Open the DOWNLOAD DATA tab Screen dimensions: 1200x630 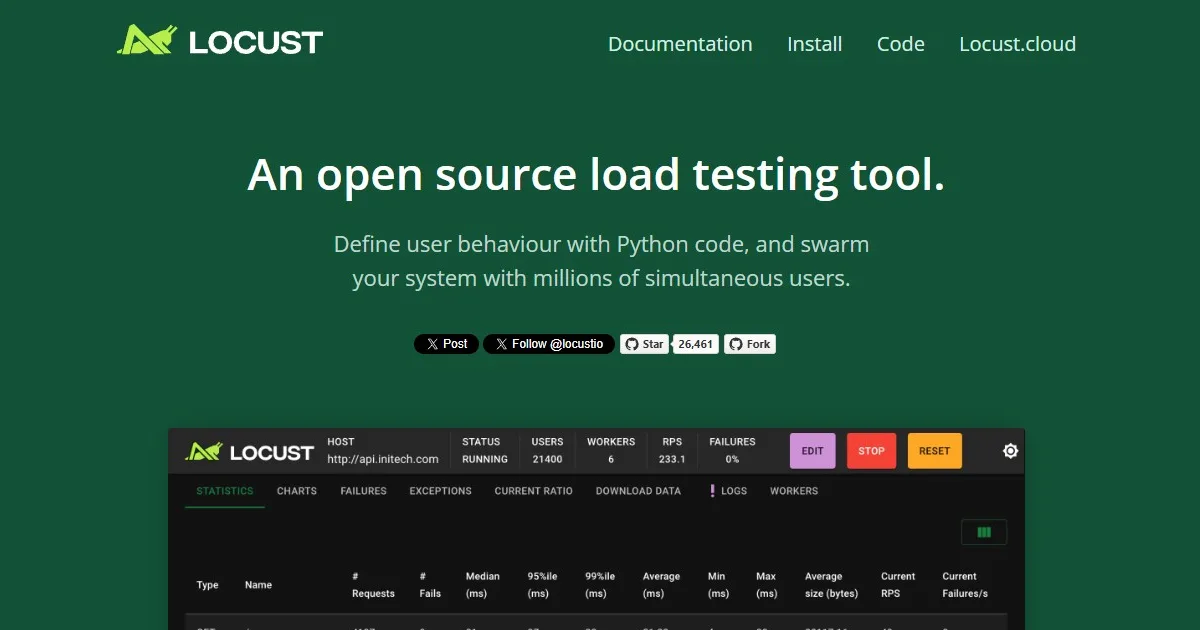(x=638, y=491)
